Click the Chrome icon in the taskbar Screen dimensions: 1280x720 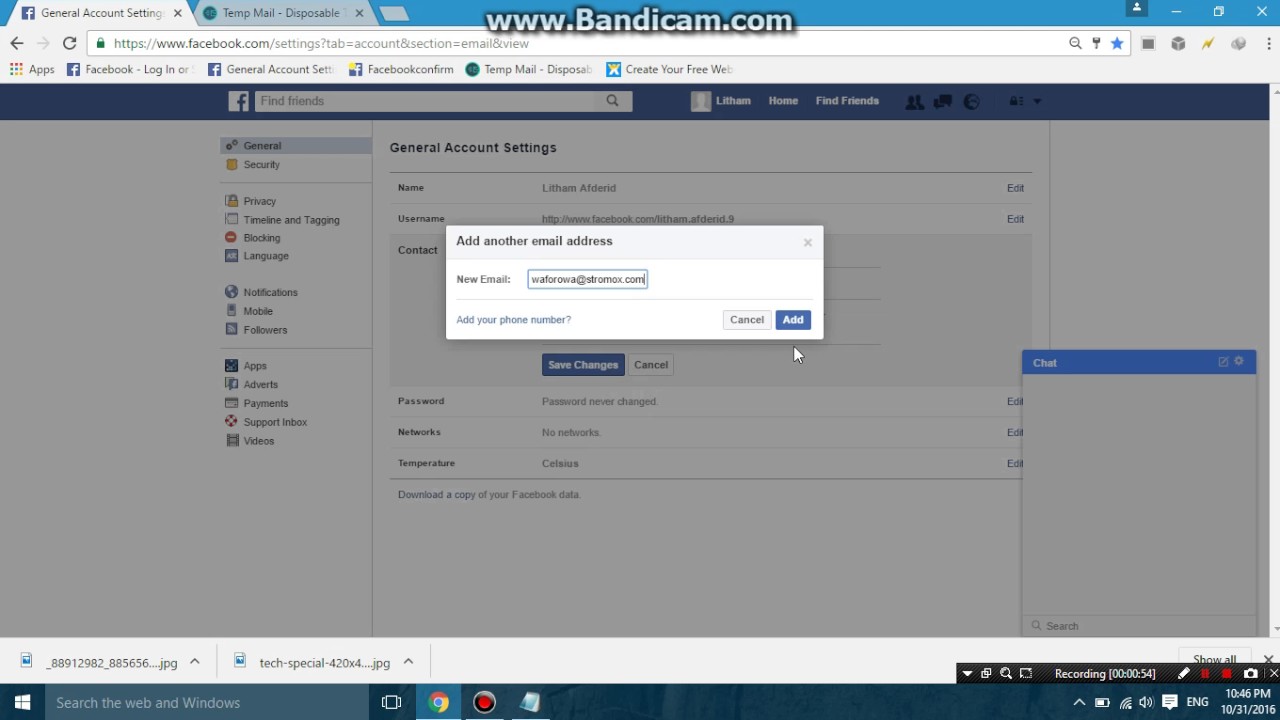pyautogui.click(x=439, y=703)
